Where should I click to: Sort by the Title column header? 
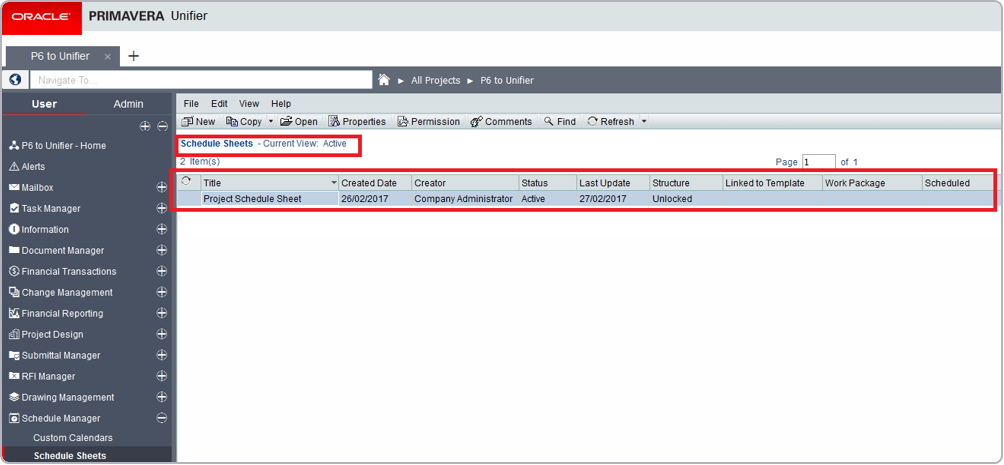(270, 183)
